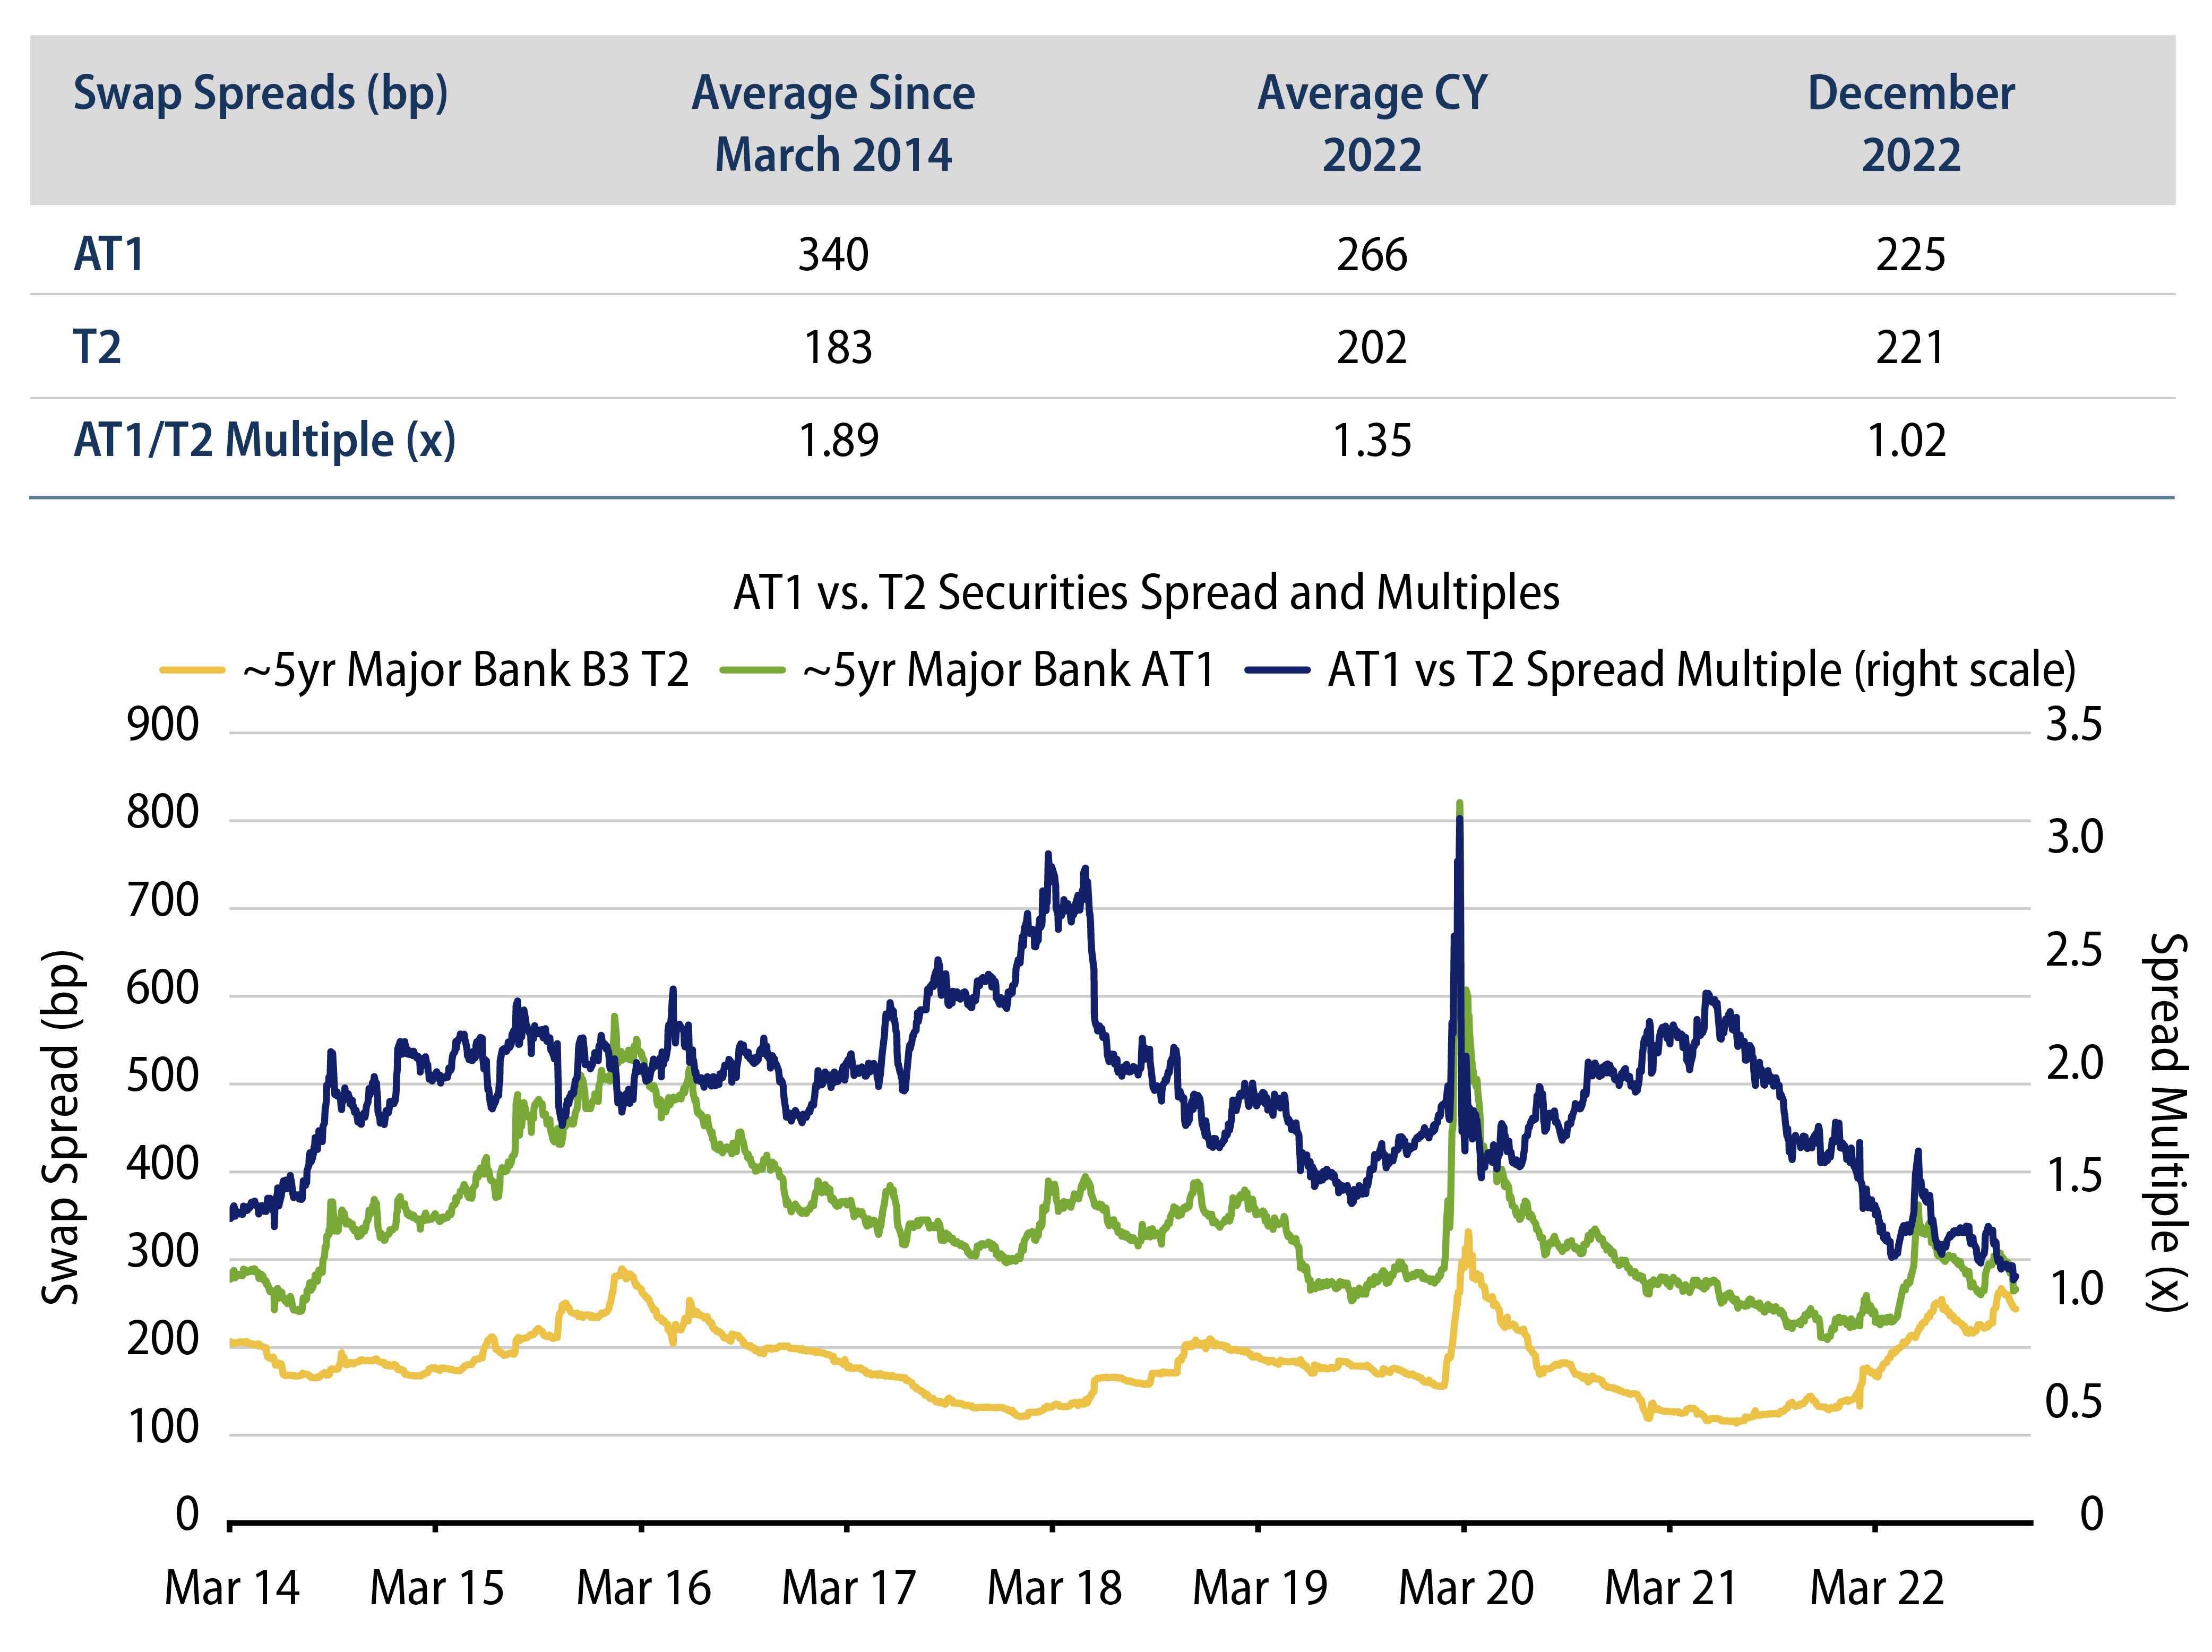Click the '~5yr Major Bank B3 T2' legend label
Screen dimensions: 2212x1652
click(x=466, y=670)
